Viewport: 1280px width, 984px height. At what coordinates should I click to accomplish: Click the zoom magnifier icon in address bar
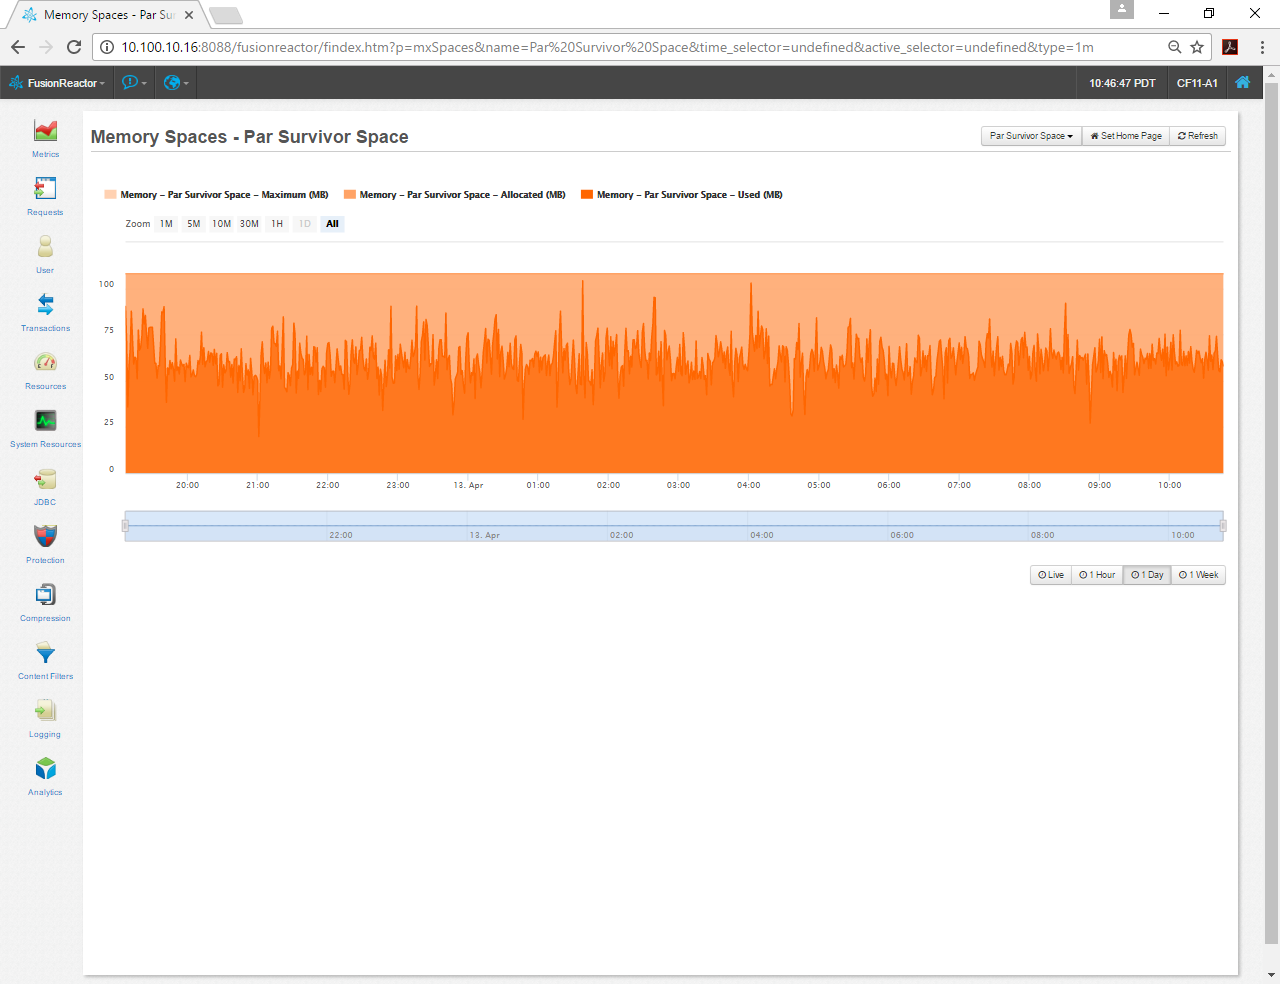click(1175, 47)
